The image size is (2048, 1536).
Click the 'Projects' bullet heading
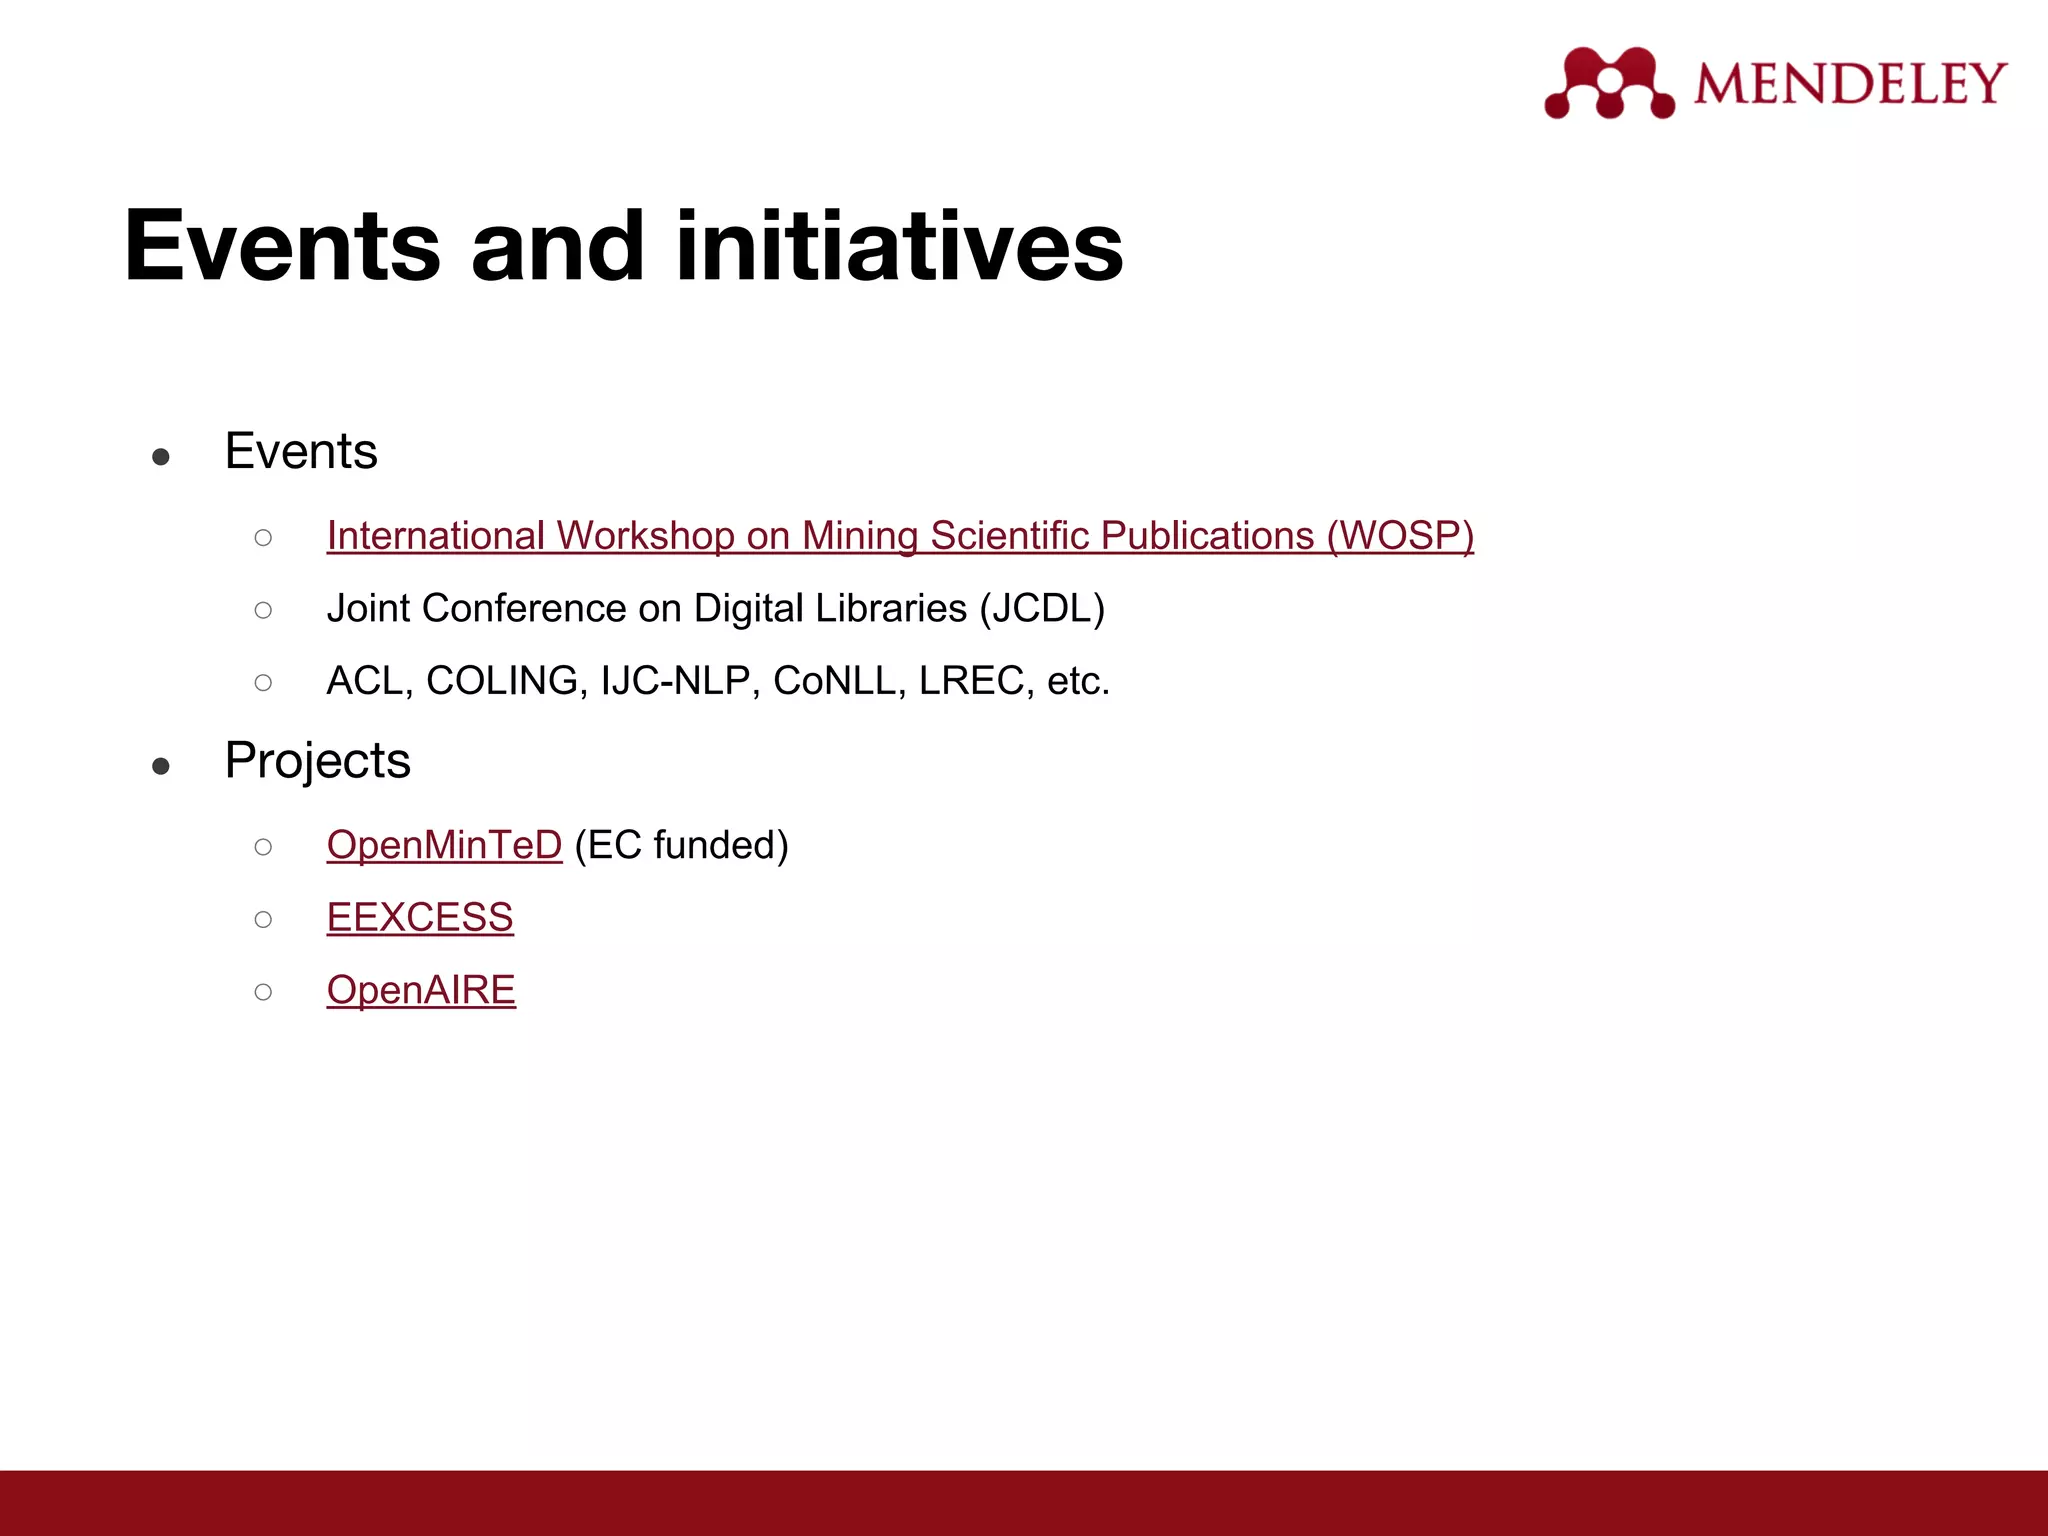(317, 761)
